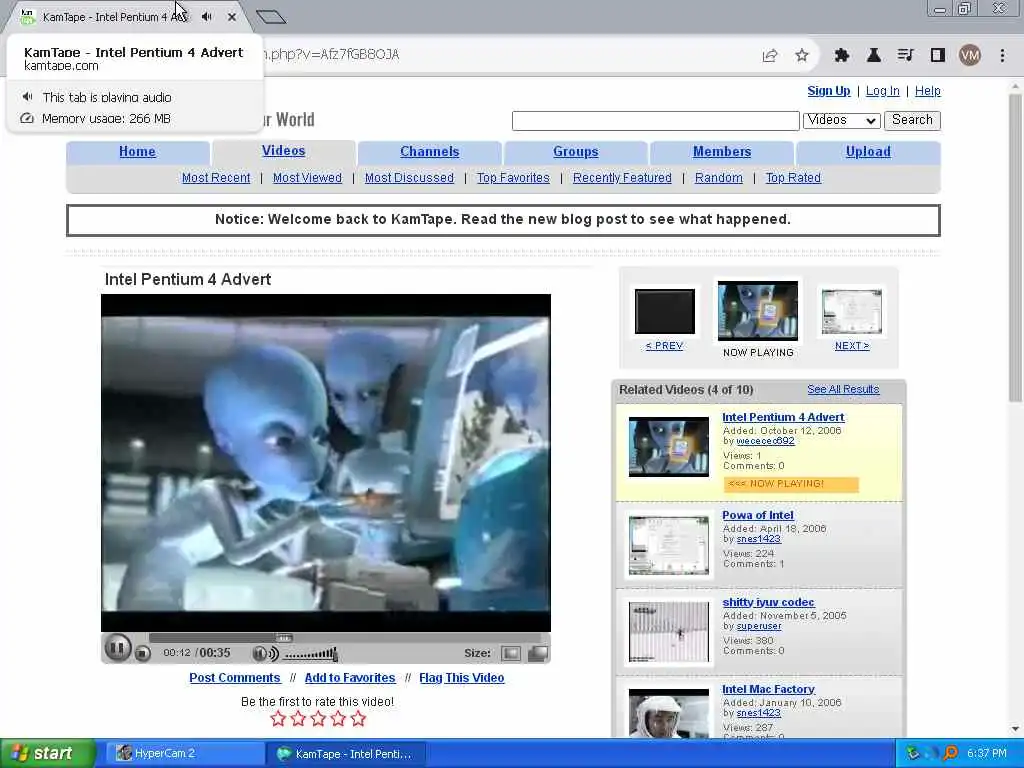Show Most Discussed videos
The image size is (1024, 768).
[x=409, y=178]
